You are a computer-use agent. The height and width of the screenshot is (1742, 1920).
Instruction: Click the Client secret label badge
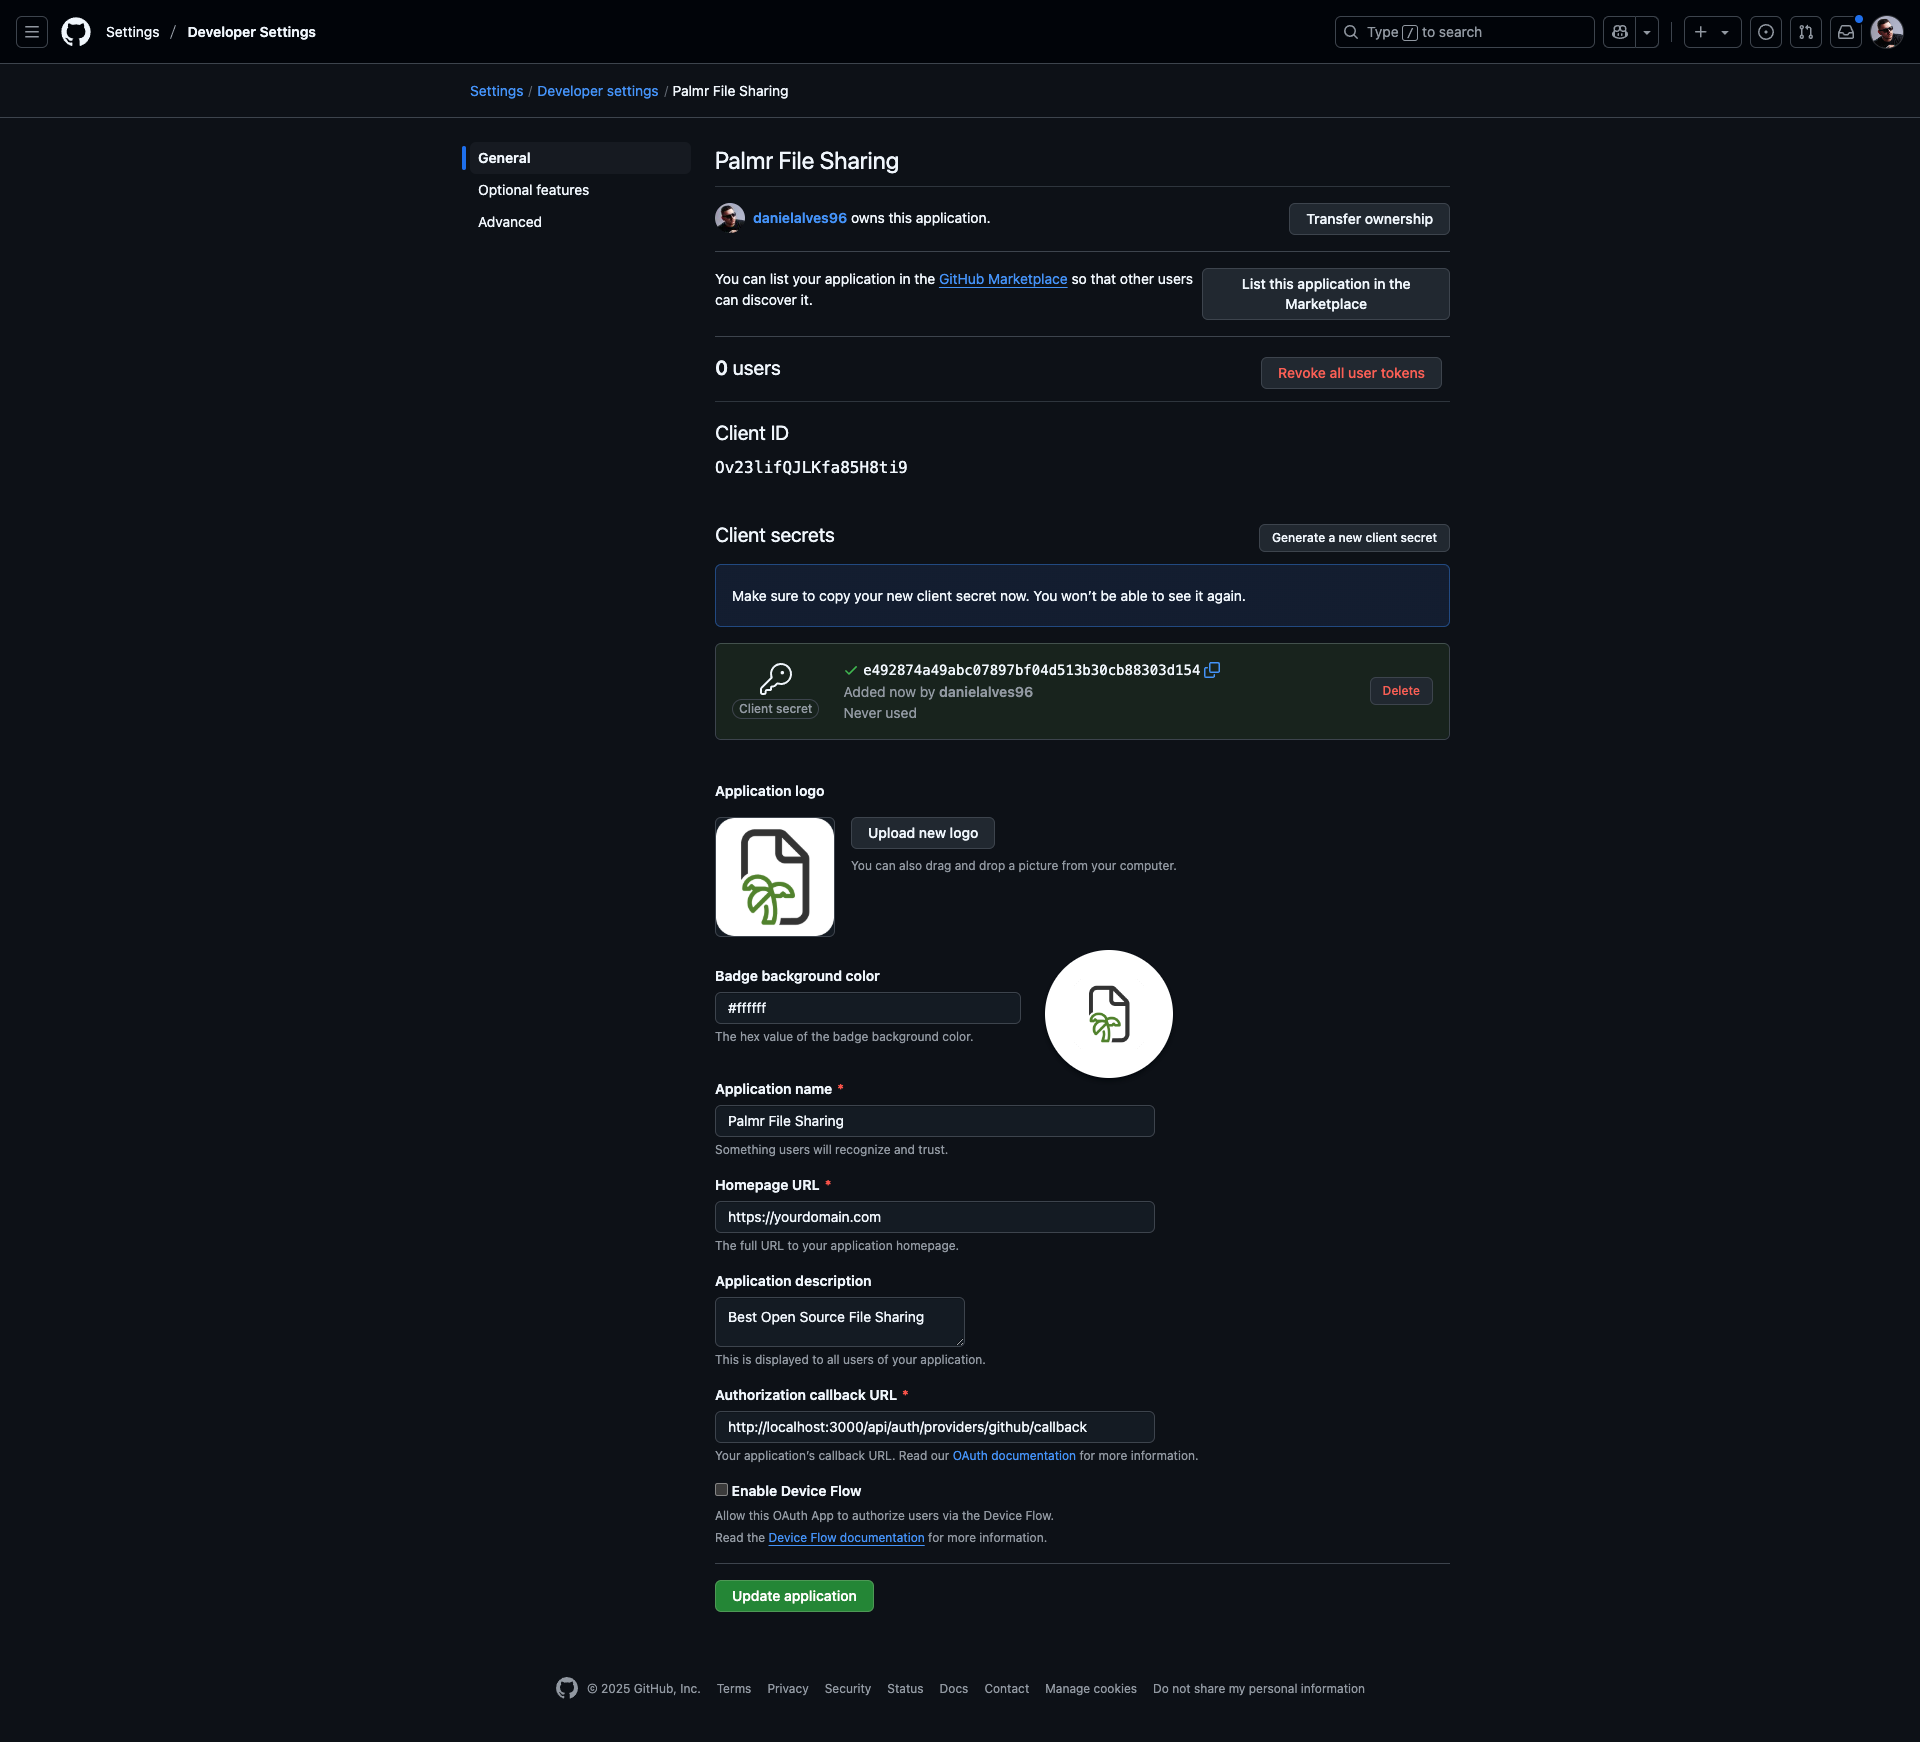(x=775, y=709)
